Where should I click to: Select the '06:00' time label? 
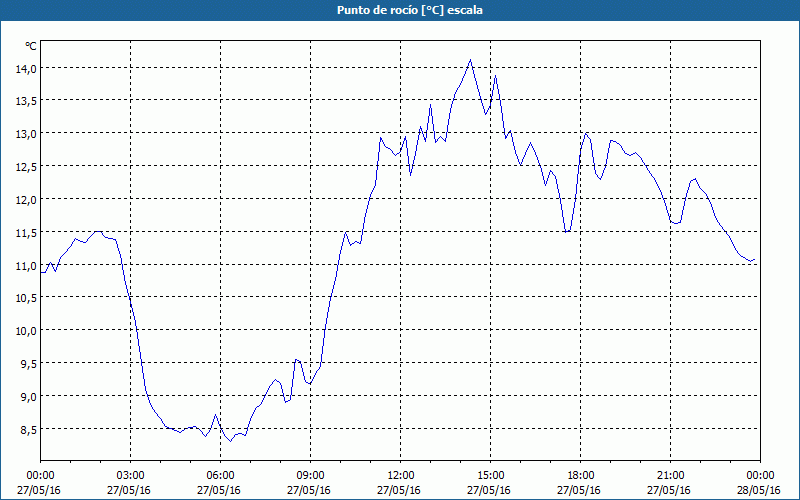[x=220, y=476]
